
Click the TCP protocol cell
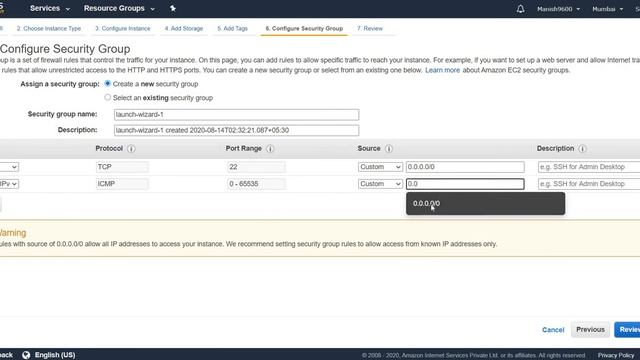(x=122, y=167)
